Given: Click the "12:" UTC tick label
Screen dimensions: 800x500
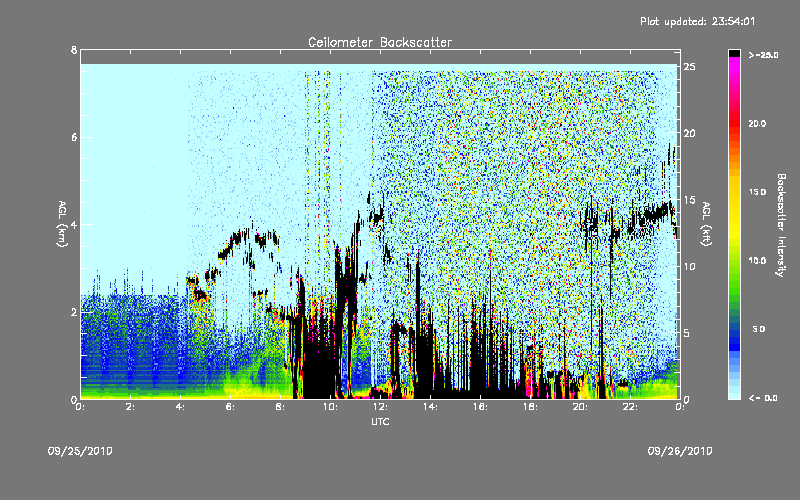Looking at the screenshot, I should click(x=380, y=407).
